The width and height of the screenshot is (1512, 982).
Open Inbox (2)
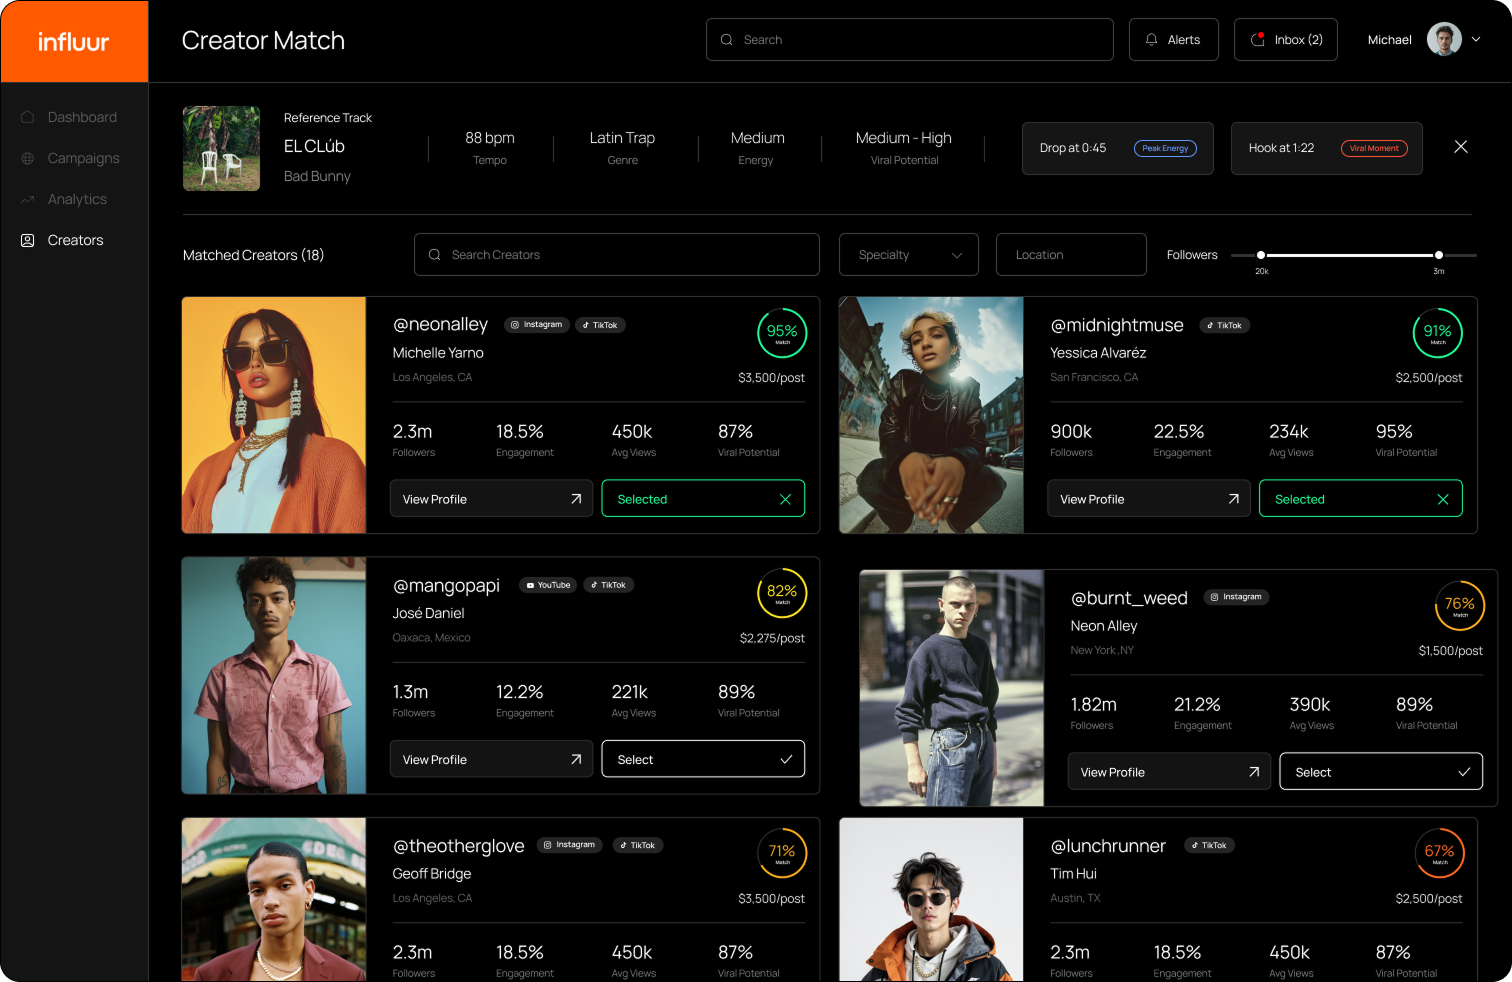1286,40
